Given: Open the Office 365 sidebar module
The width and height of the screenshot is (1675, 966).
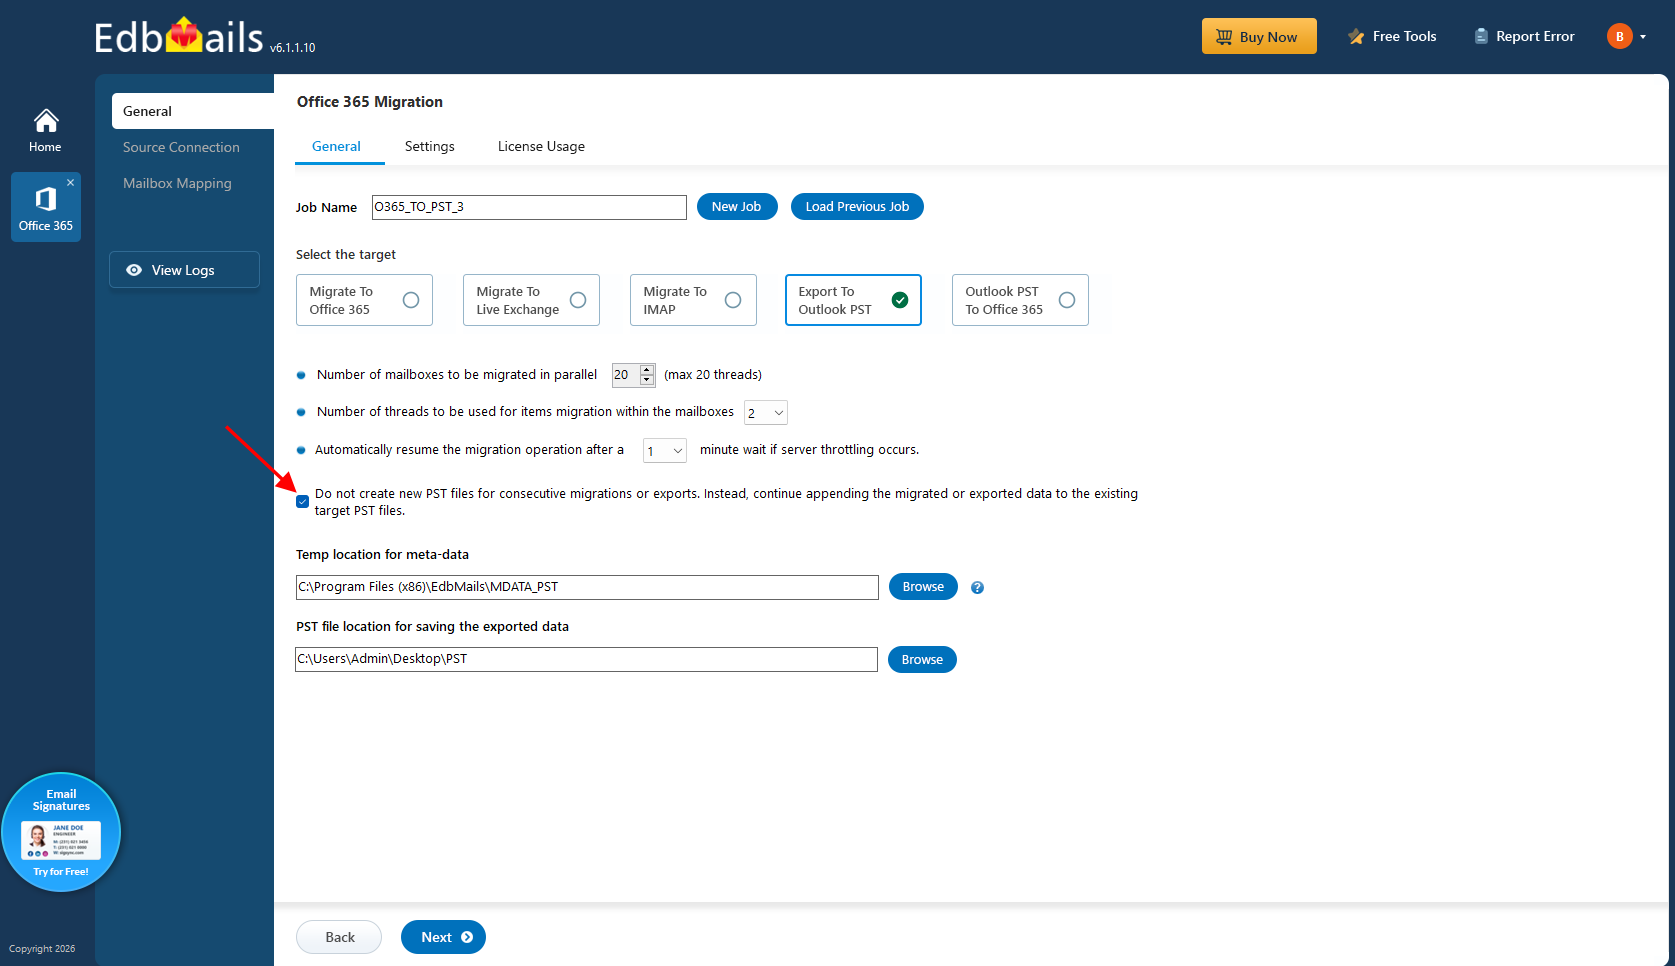Looking at the screenshot, I should pyautogui.click(x=46, y=207).
